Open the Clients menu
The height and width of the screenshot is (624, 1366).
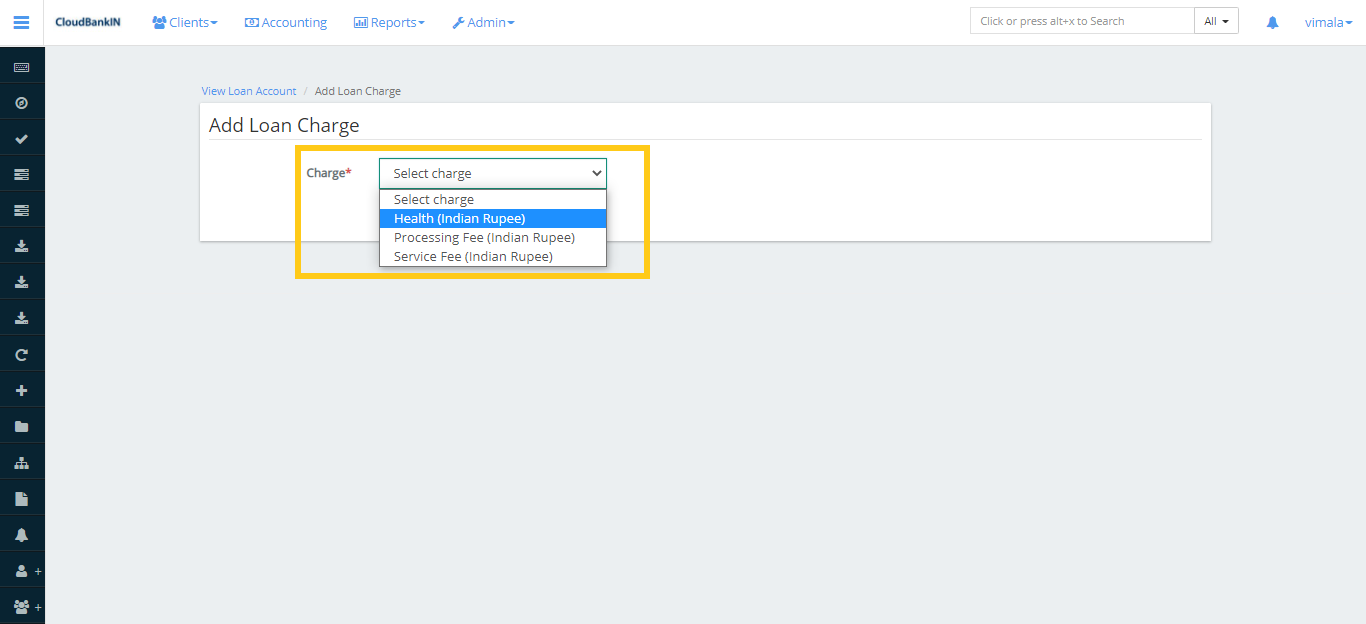point(185,22)
